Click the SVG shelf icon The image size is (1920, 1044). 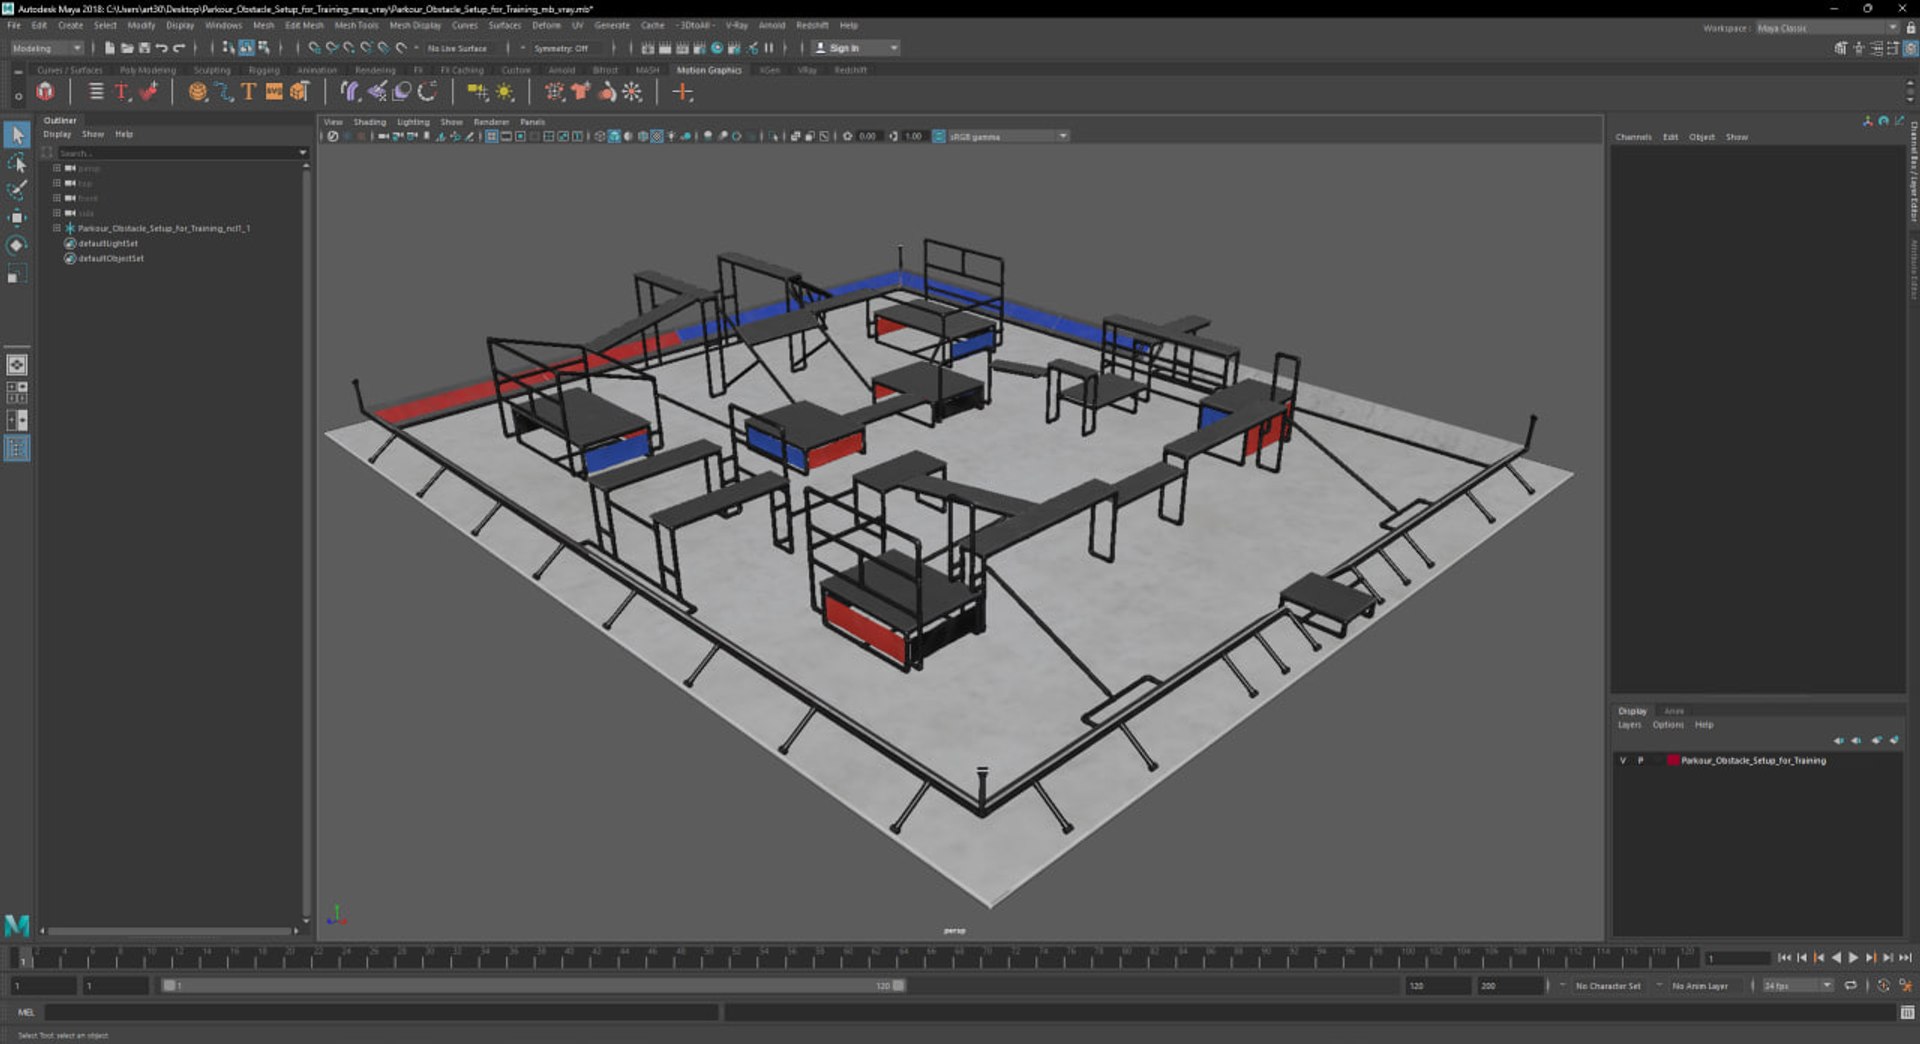[x=274, y=92]
